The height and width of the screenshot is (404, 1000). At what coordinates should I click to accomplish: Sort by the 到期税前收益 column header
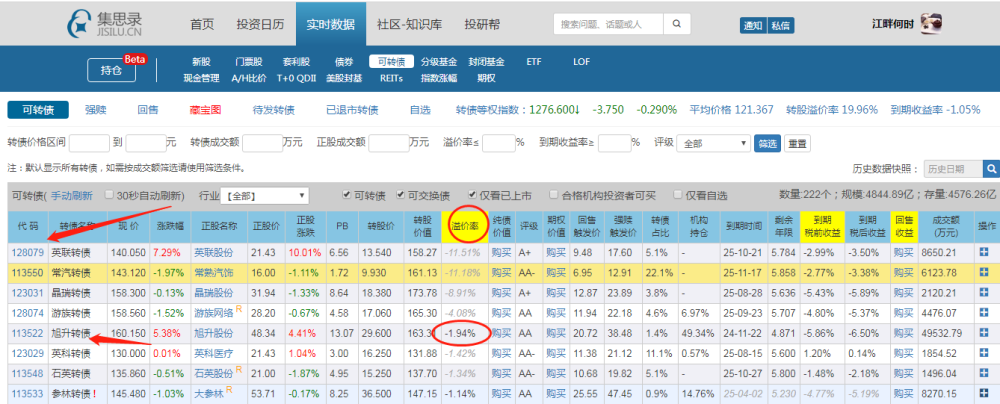(823, 227)
